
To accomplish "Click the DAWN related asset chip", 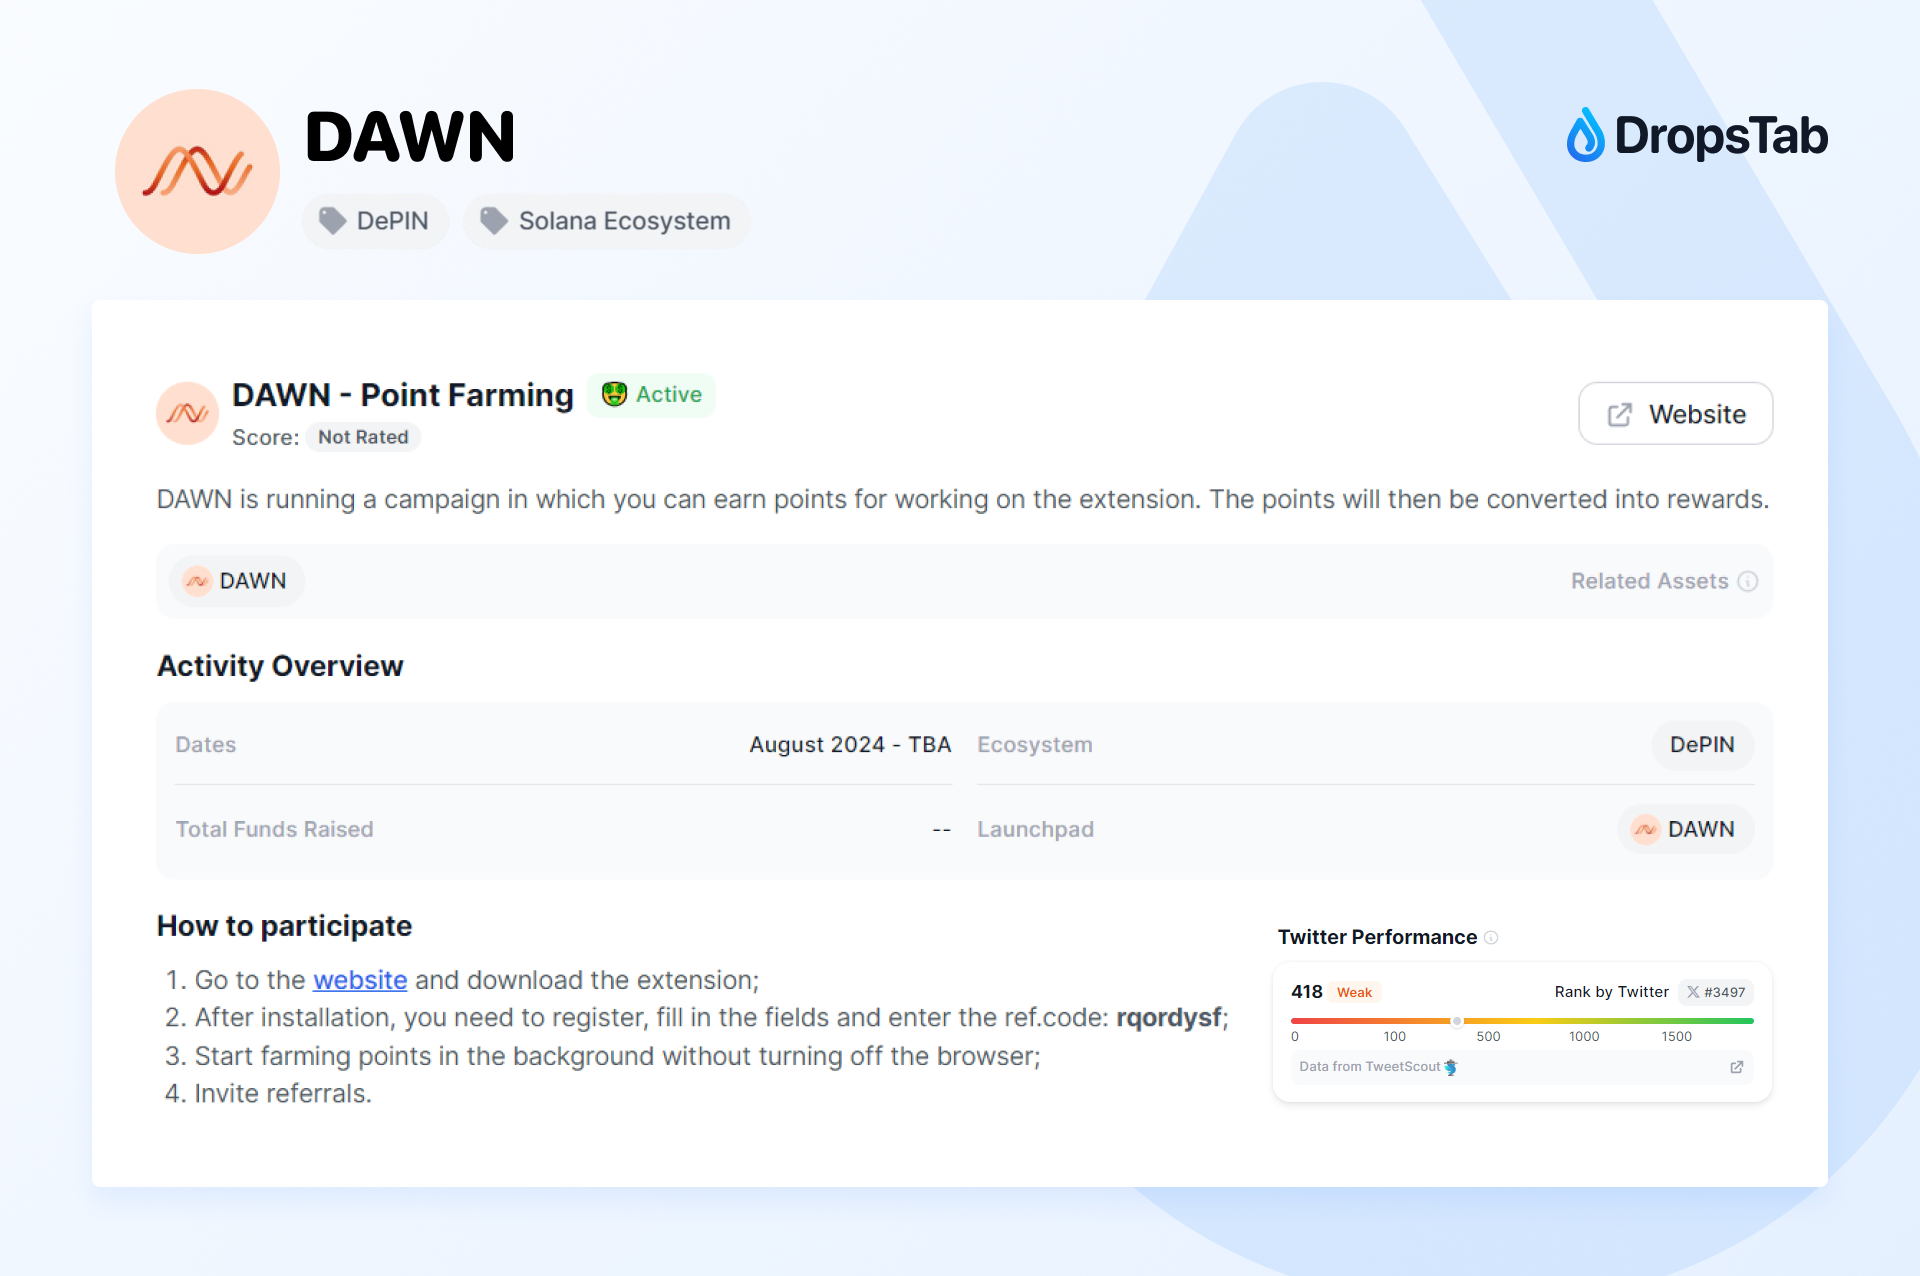I will pos(237,581).
